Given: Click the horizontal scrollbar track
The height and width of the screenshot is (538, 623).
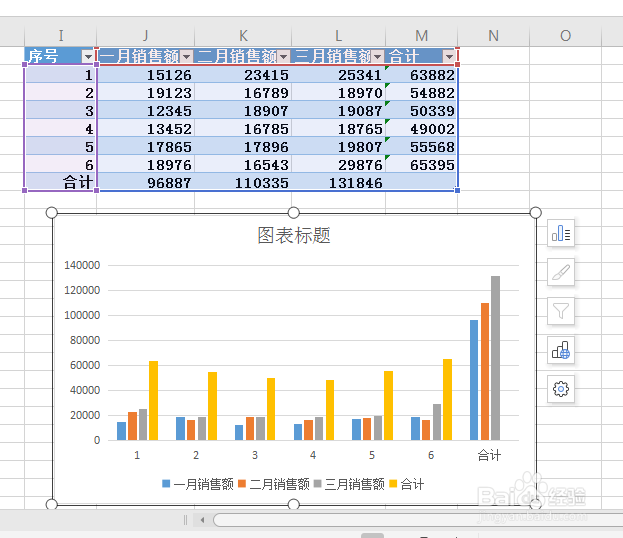Looking at the screenshot, I should point(417,520).
